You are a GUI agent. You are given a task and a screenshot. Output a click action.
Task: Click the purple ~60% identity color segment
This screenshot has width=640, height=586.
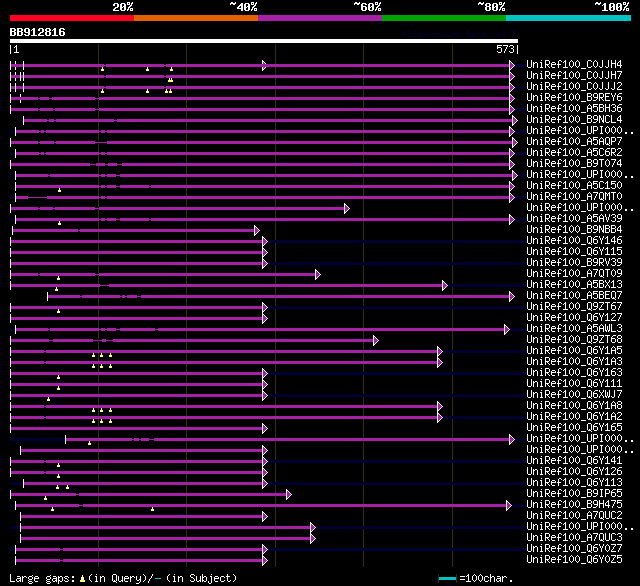(320, 18)
